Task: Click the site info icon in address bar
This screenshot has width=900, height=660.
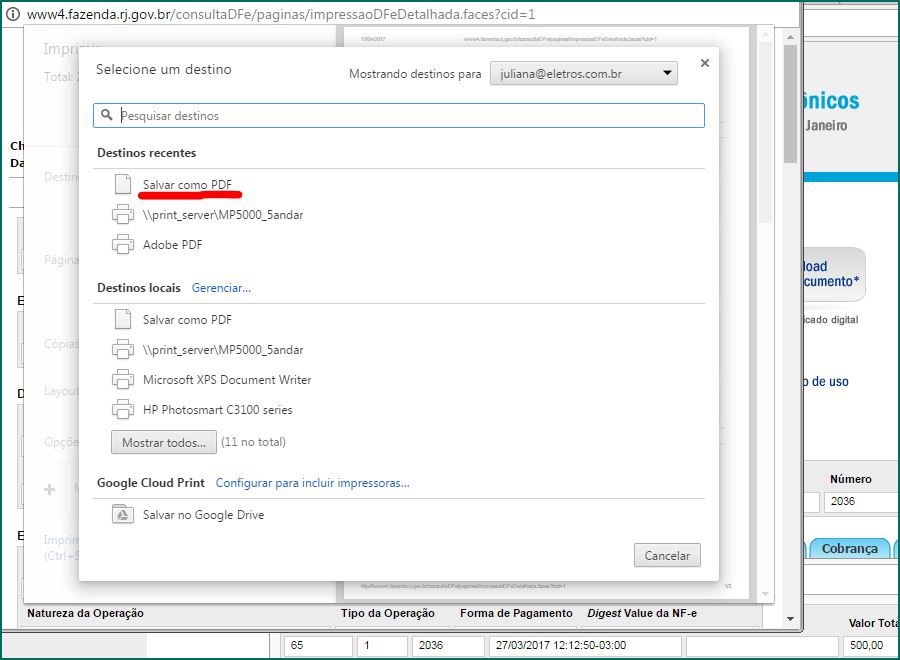Action: pyautogui.click(x=13, y=15)
